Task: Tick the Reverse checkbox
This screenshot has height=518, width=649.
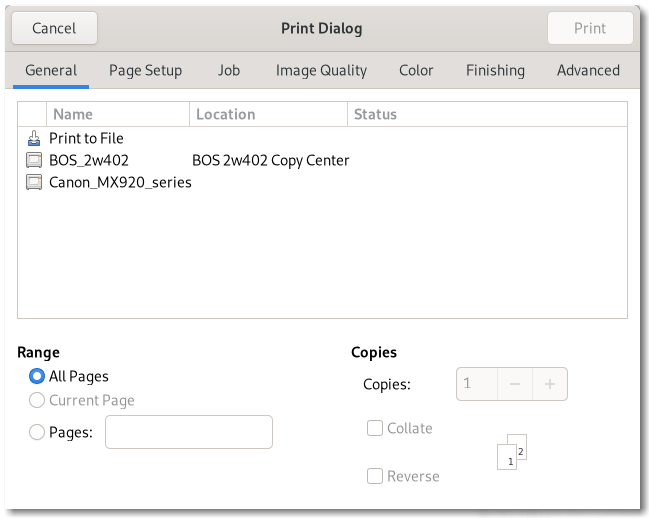Action: pos(375,476)
